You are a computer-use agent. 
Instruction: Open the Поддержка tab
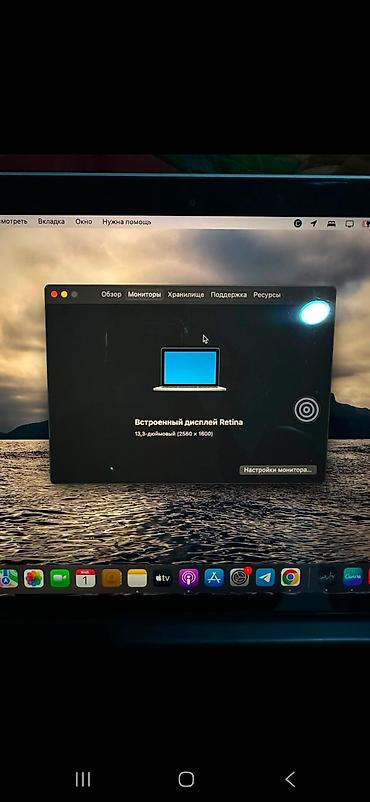[x=229, y=295]
